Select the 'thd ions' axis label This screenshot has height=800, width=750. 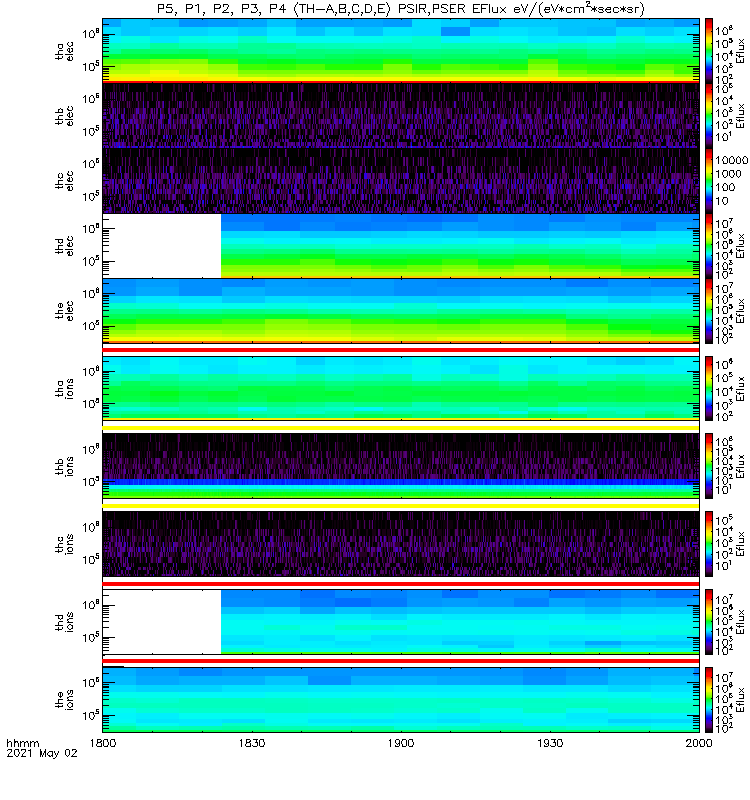pyautogui.click(x=64, y=622)
